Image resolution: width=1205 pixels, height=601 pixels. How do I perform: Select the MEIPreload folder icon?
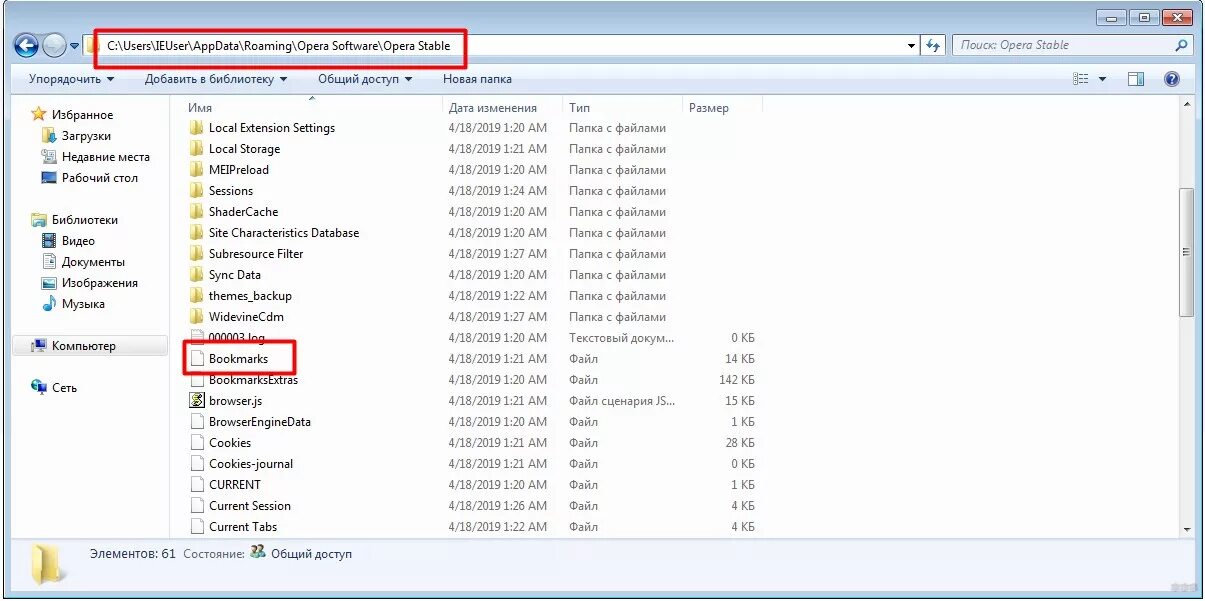pos(196,170)
